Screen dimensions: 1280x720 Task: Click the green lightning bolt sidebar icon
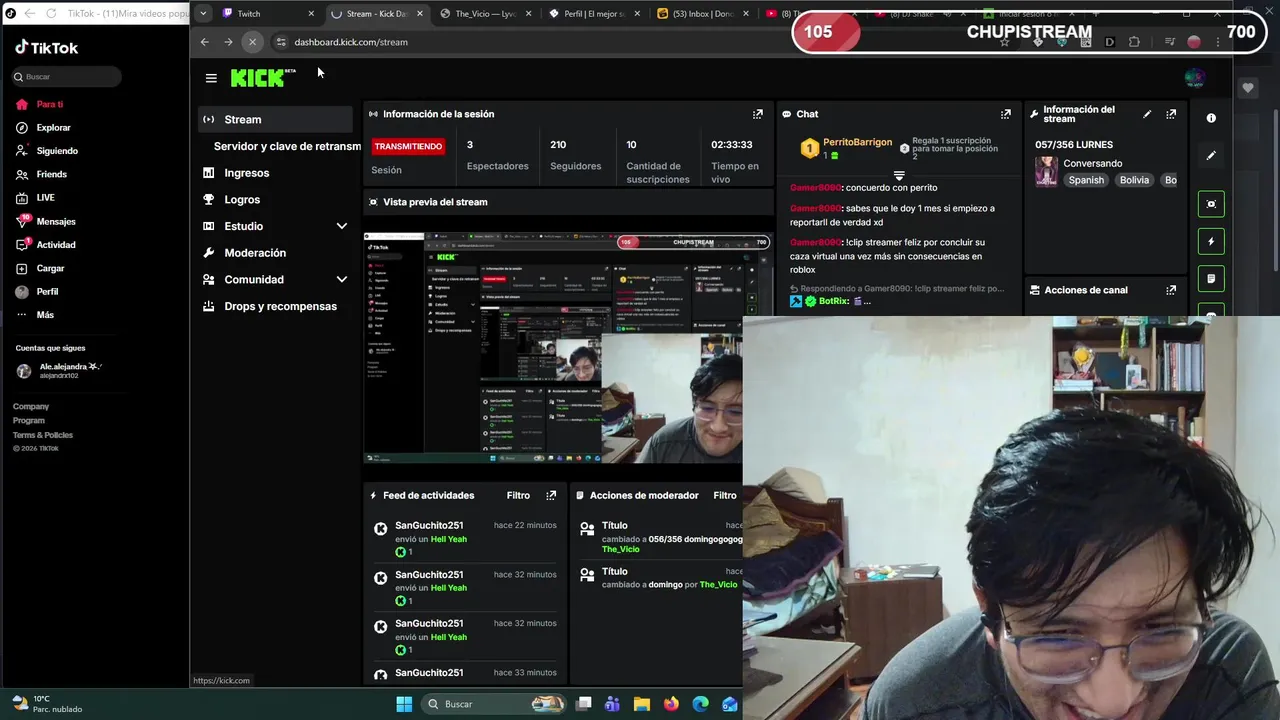pos(1211,241)
